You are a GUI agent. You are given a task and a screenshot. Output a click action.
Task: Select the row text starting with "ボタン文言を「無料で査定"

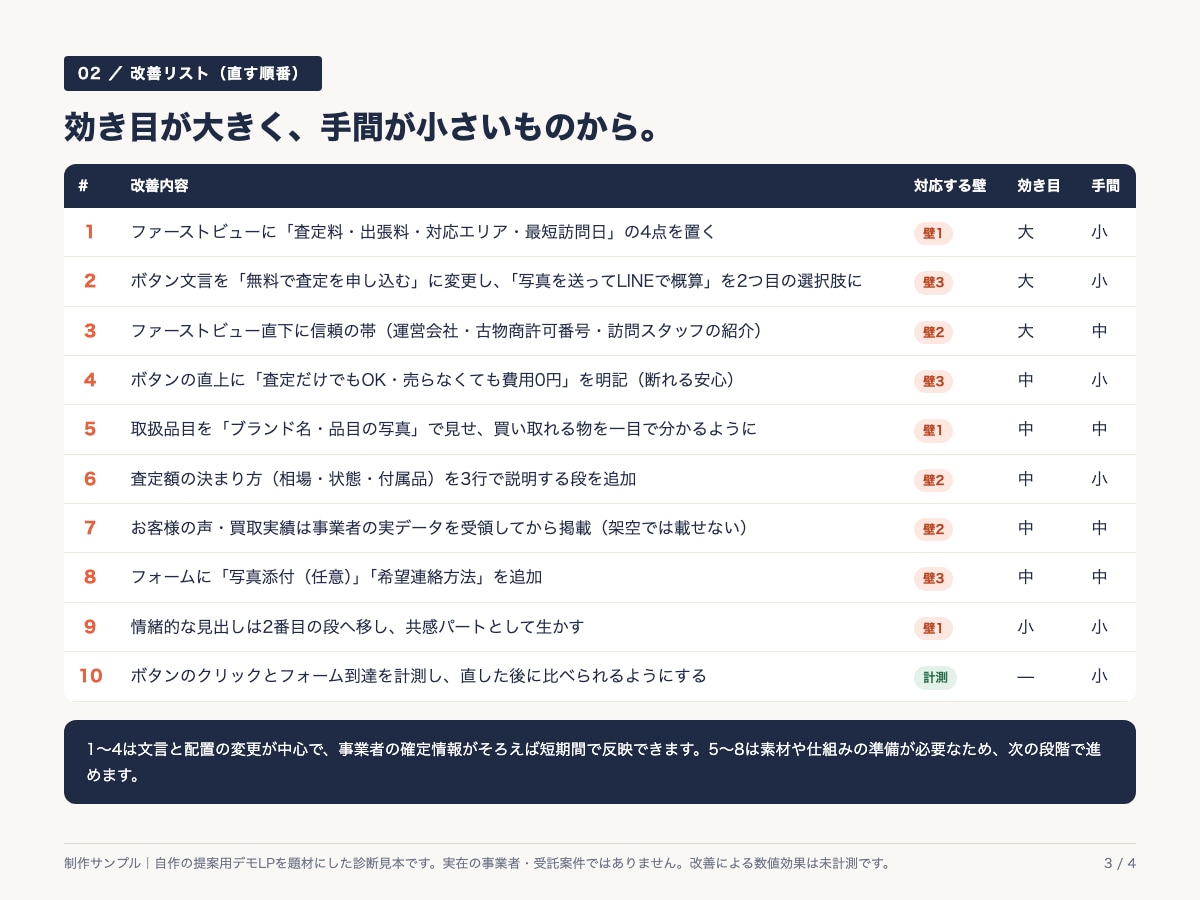click(496, 281)
